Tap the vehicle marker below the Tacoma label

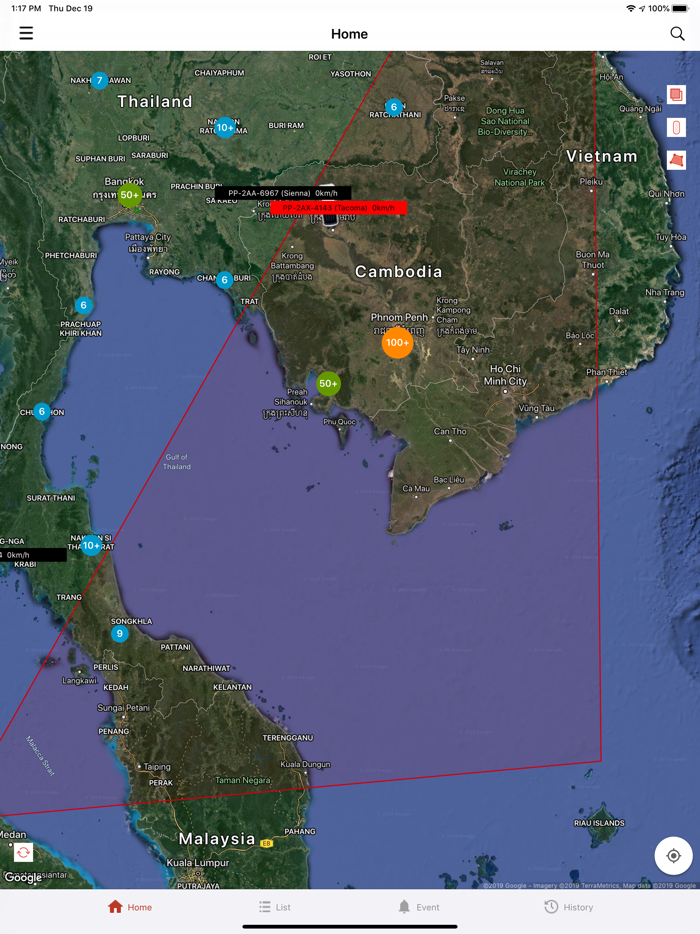click(x=329, y=220)
